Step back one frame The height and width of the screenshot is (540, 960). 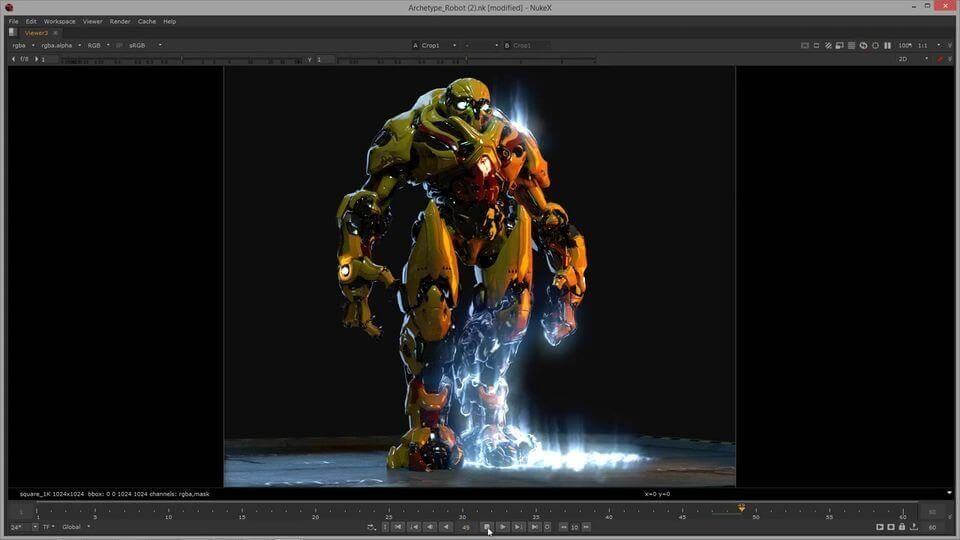coord(430,527)
